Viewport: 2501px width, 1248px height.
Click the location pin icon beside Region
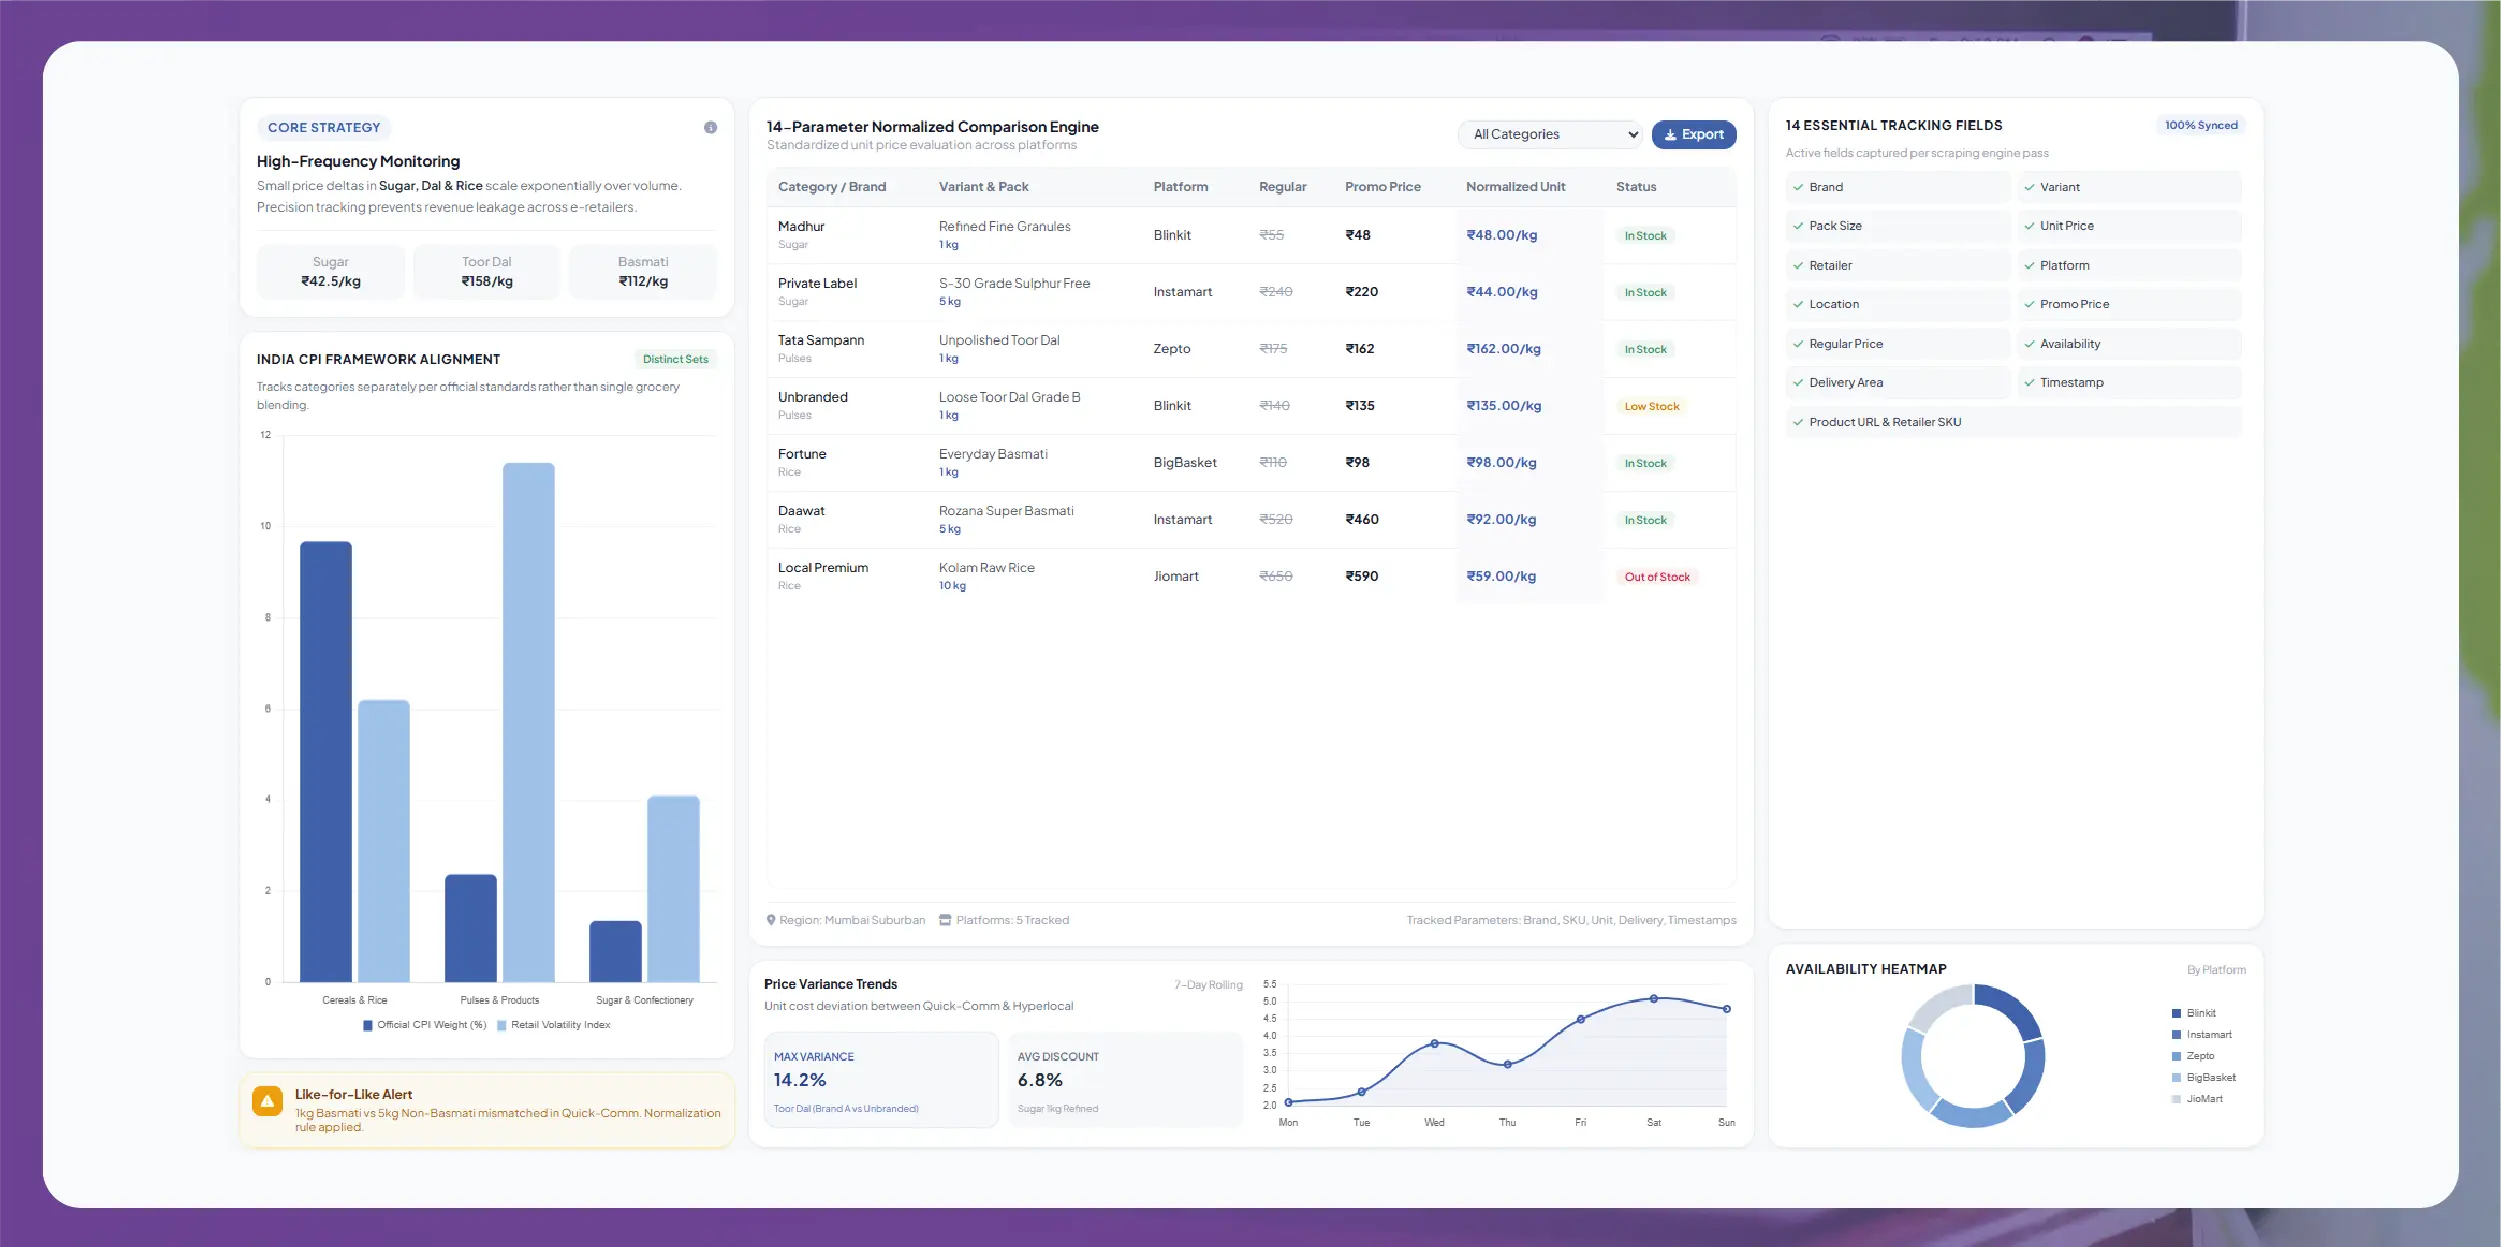[x=771, y=920]
